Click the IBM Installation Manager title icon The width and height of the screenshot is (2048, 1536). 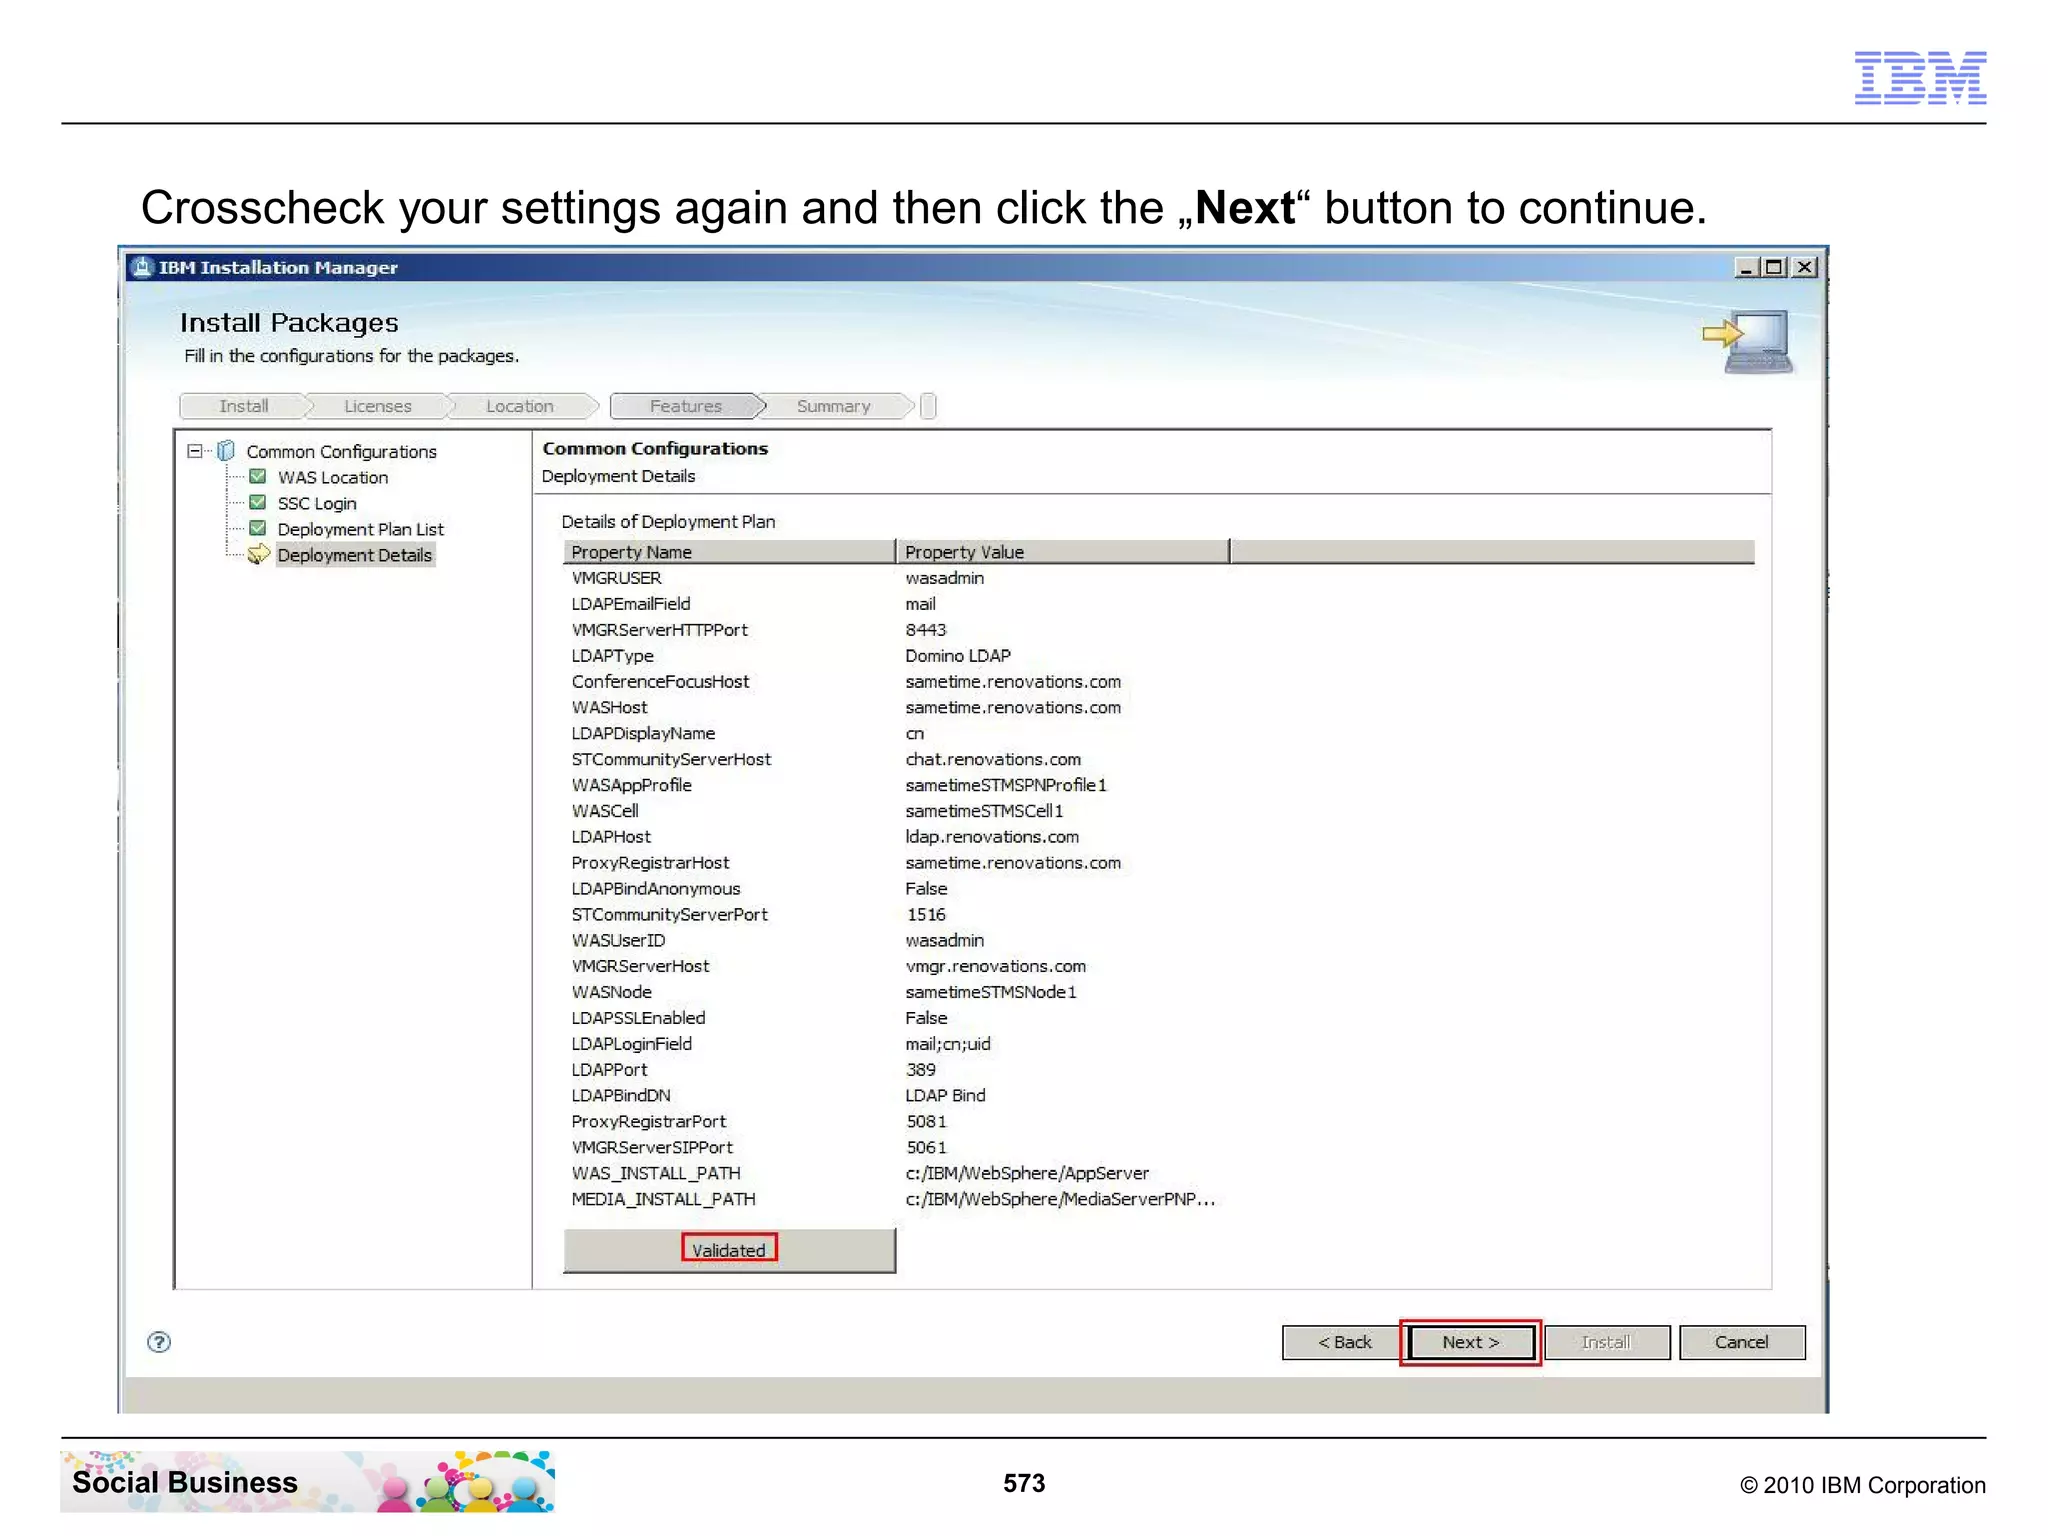pyautogui.click(x=143, y=267)
